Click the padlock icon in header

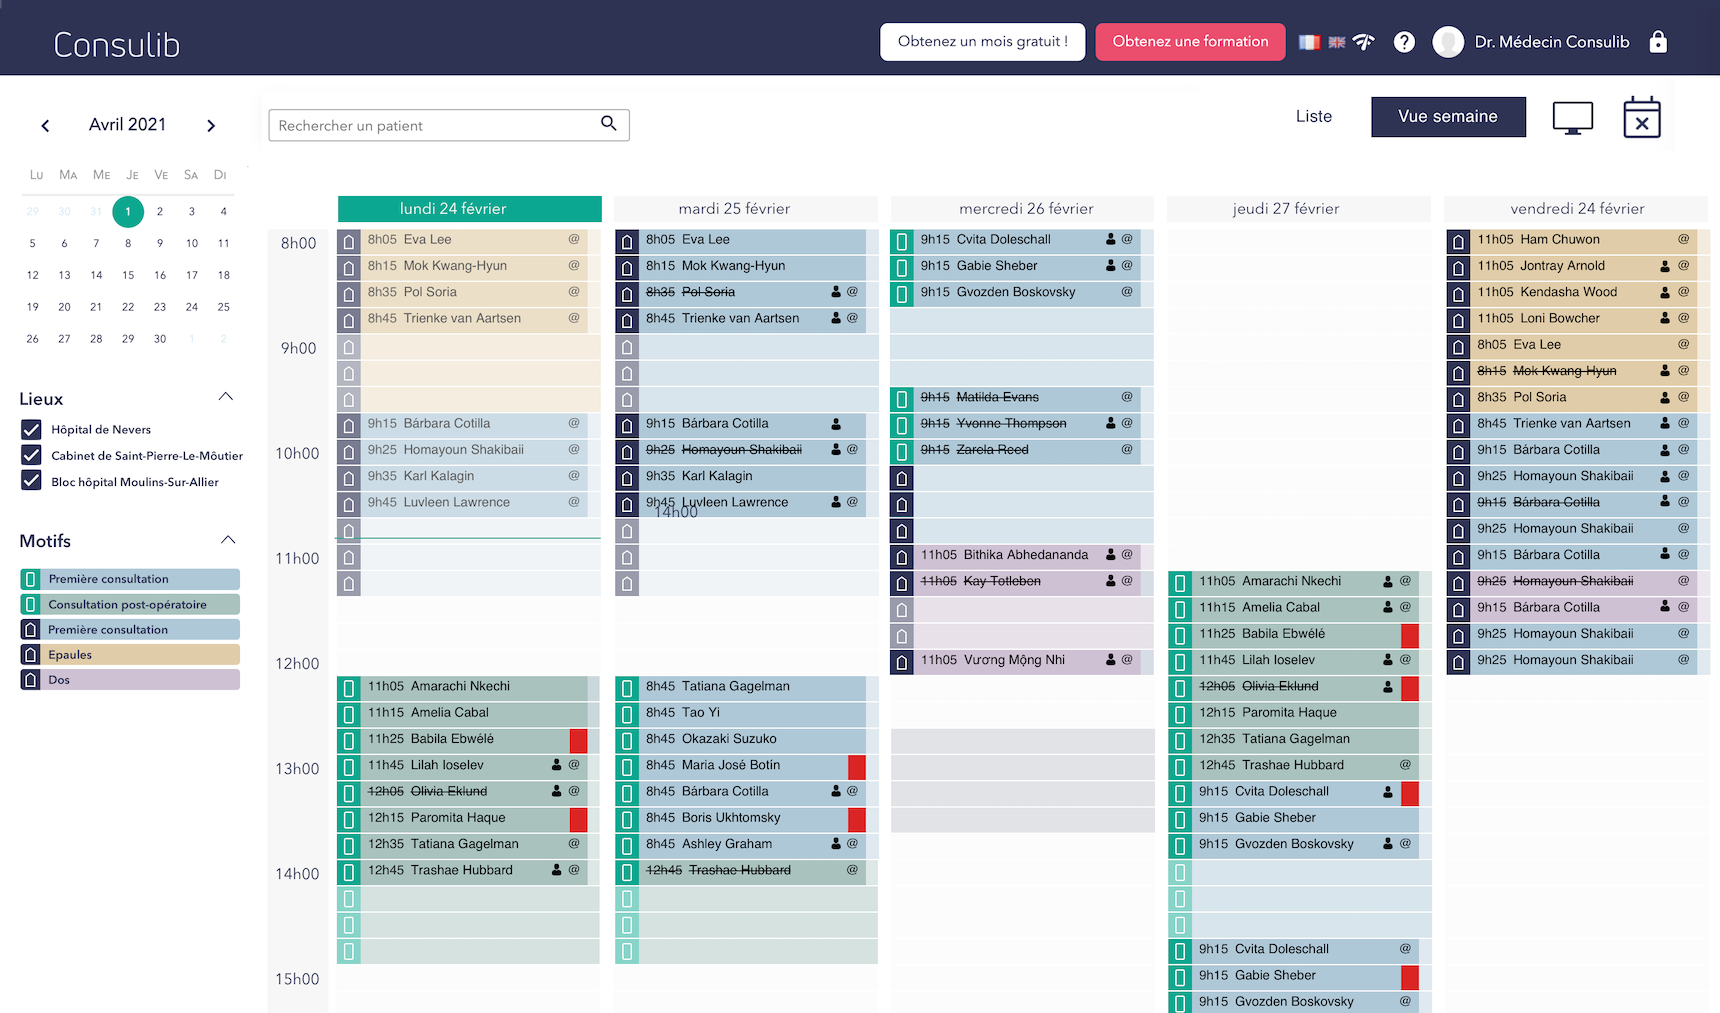pos(1658,42)
